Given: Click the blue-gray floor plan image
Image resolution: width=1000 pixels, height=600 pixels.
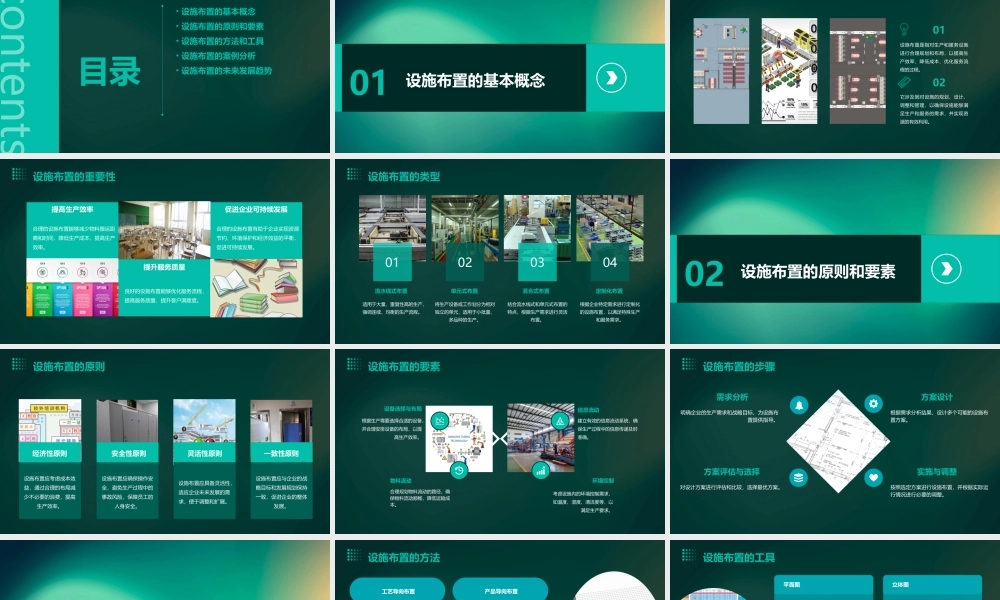Looking at the screenshot, I should pos(721,71).
